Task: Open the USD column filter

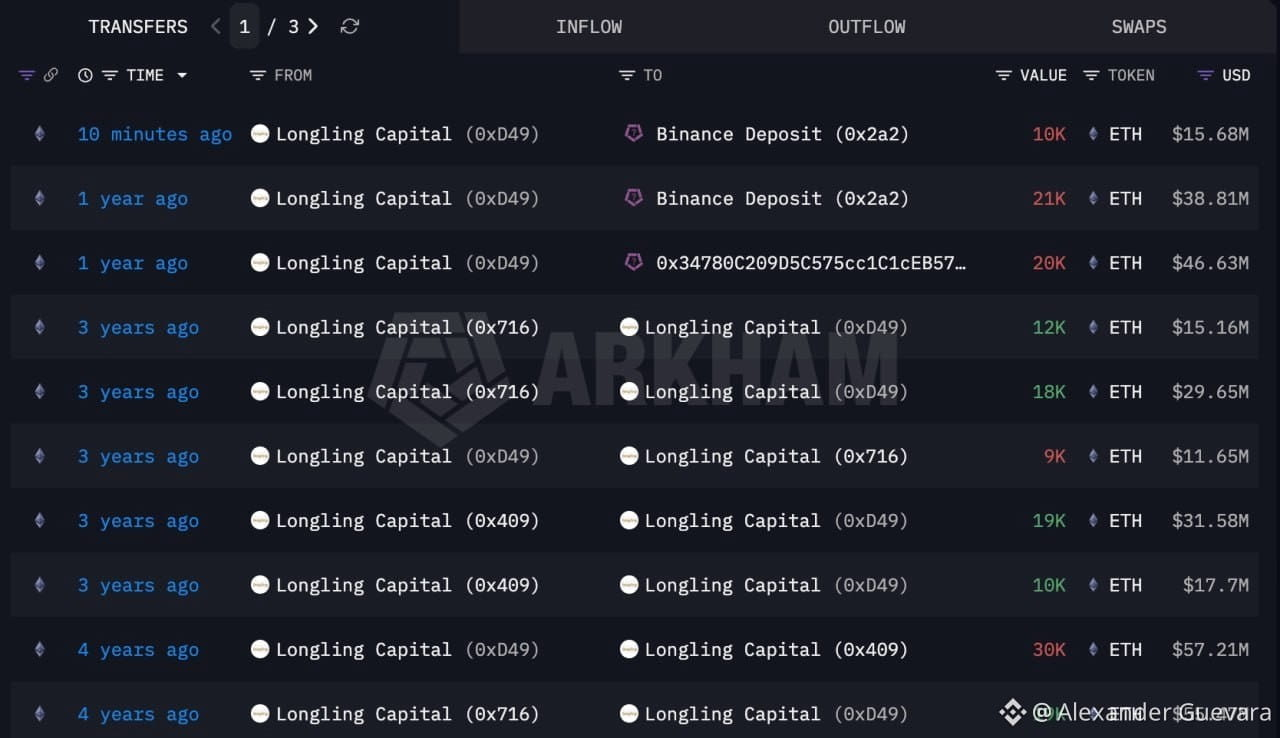Action: tap(1207, 75)
